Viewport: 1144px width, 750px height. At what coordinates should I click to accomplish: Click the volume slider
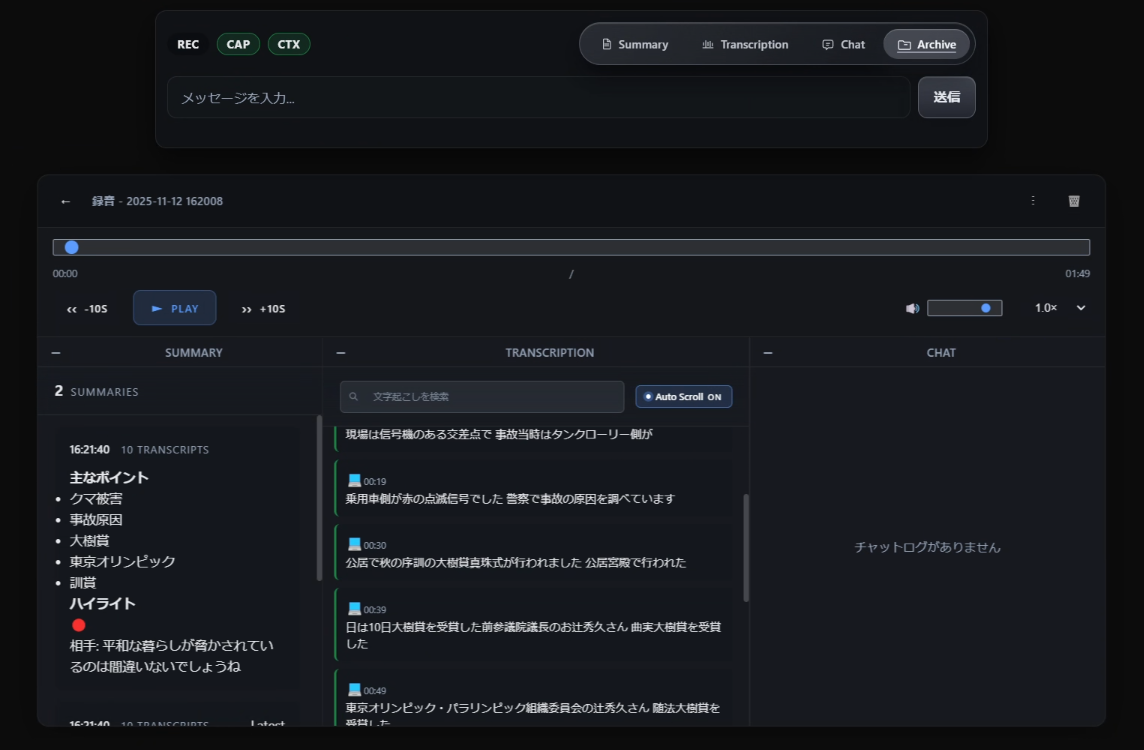pos(964,308)
